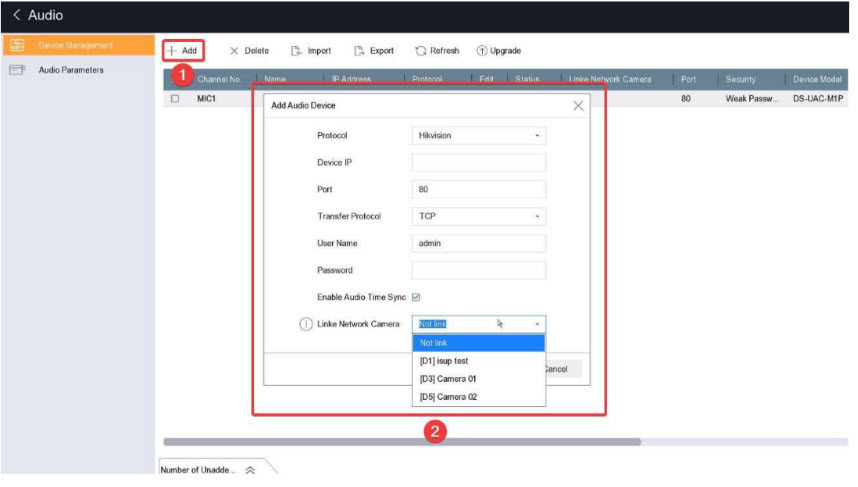Click the info icon beside Linke Network Camera
The image size is (858, 487).
point(306,324)
